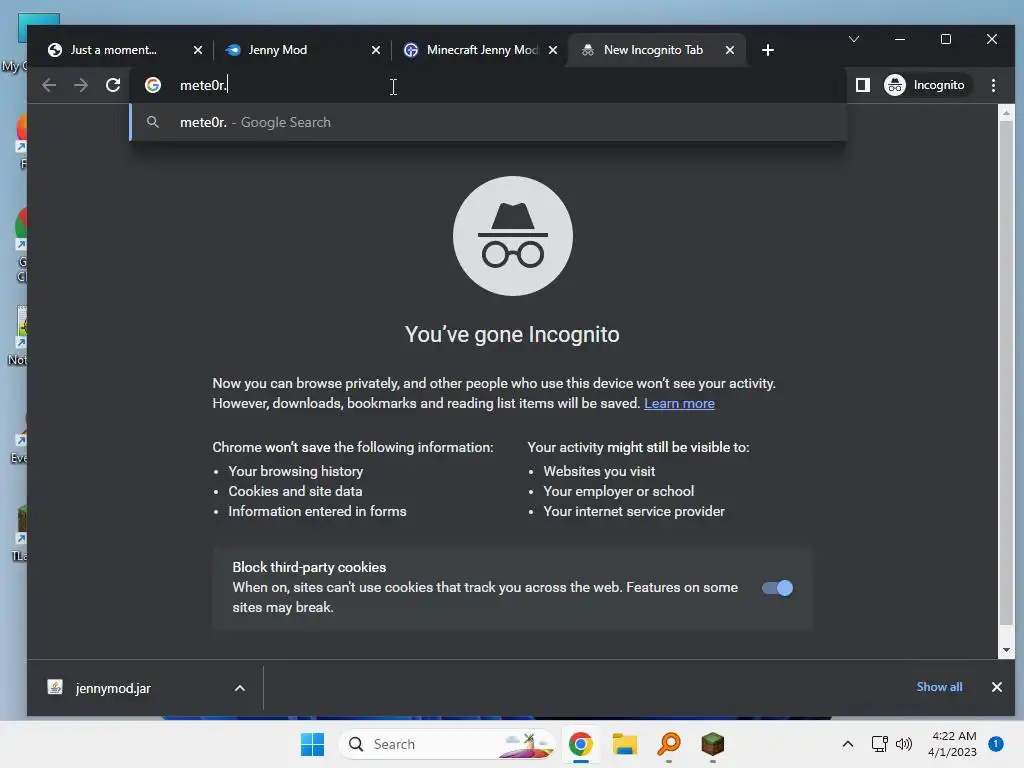Reload the page with the refresh icon

point(113,85)
